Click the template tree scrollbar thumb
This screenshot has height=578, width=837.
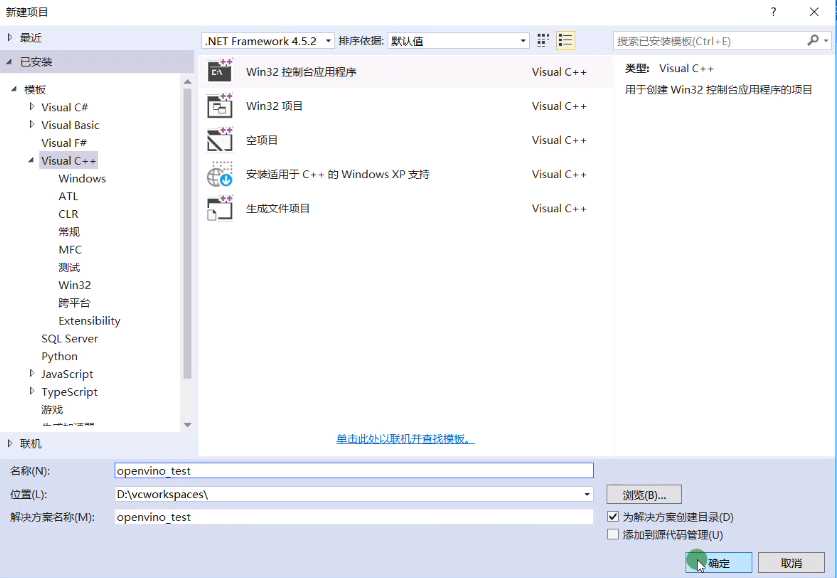point(187,233)
